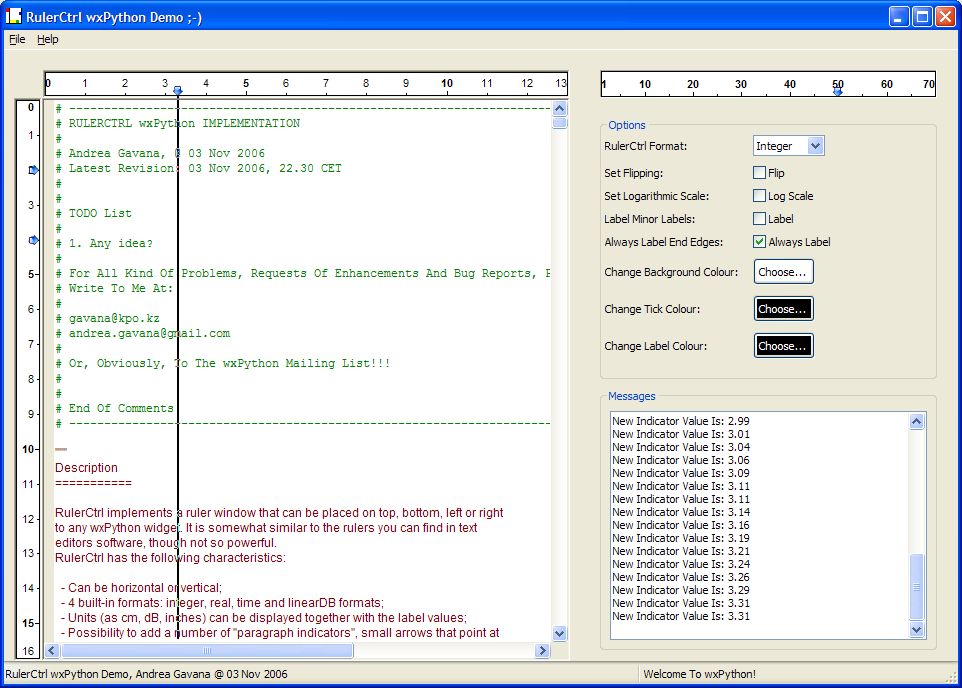
Task: Click the Messages list scroll-down arrow
Action: 917,629
